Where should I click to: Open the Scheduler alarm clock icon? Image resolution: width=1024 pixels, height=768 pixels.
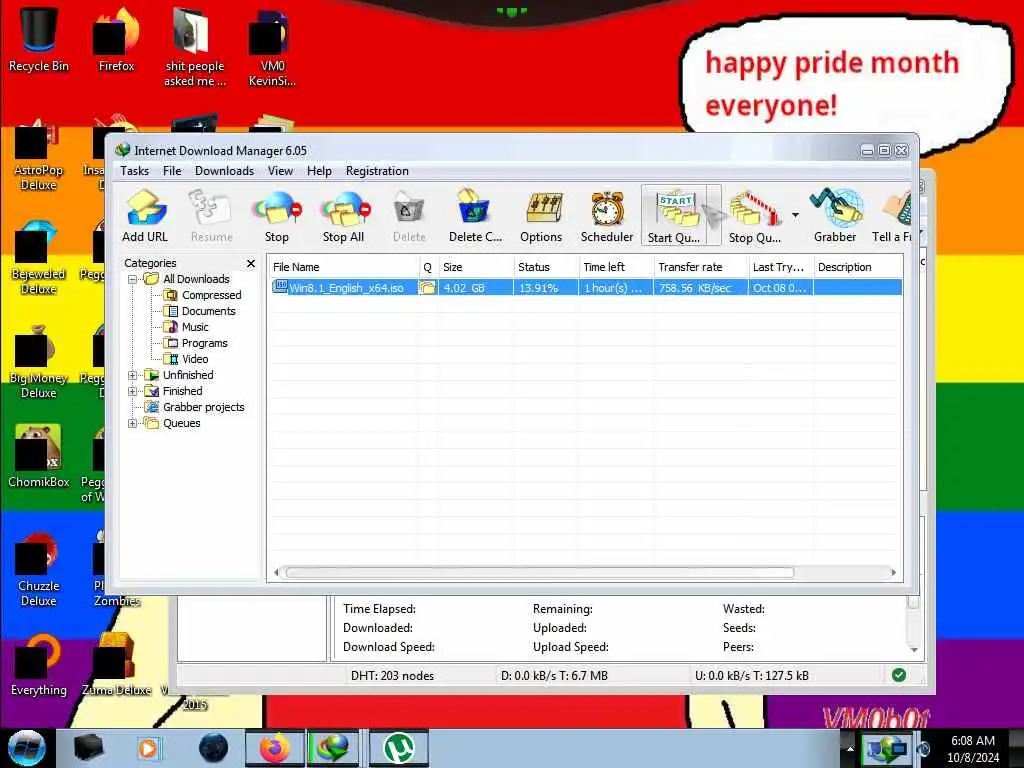click(x=607, y=216)
